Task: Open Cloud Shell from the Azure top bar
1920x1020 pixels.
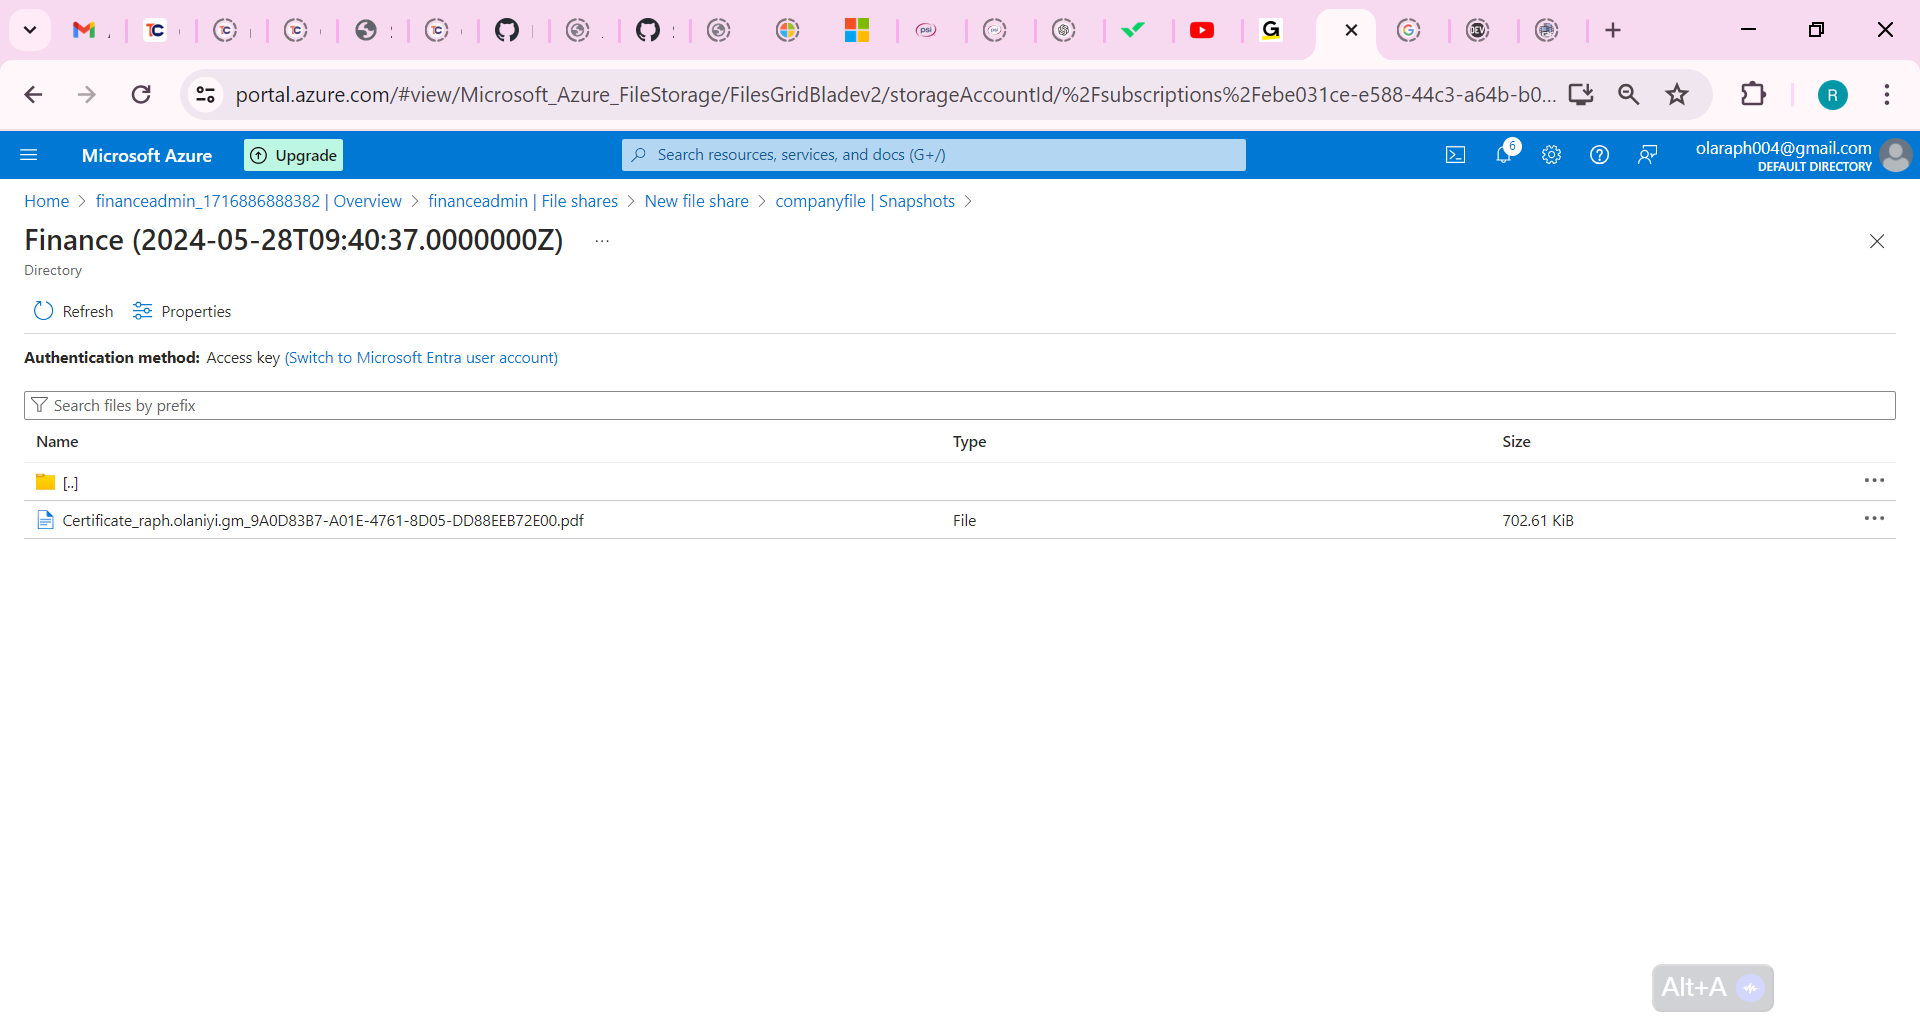Action: 1455,154
